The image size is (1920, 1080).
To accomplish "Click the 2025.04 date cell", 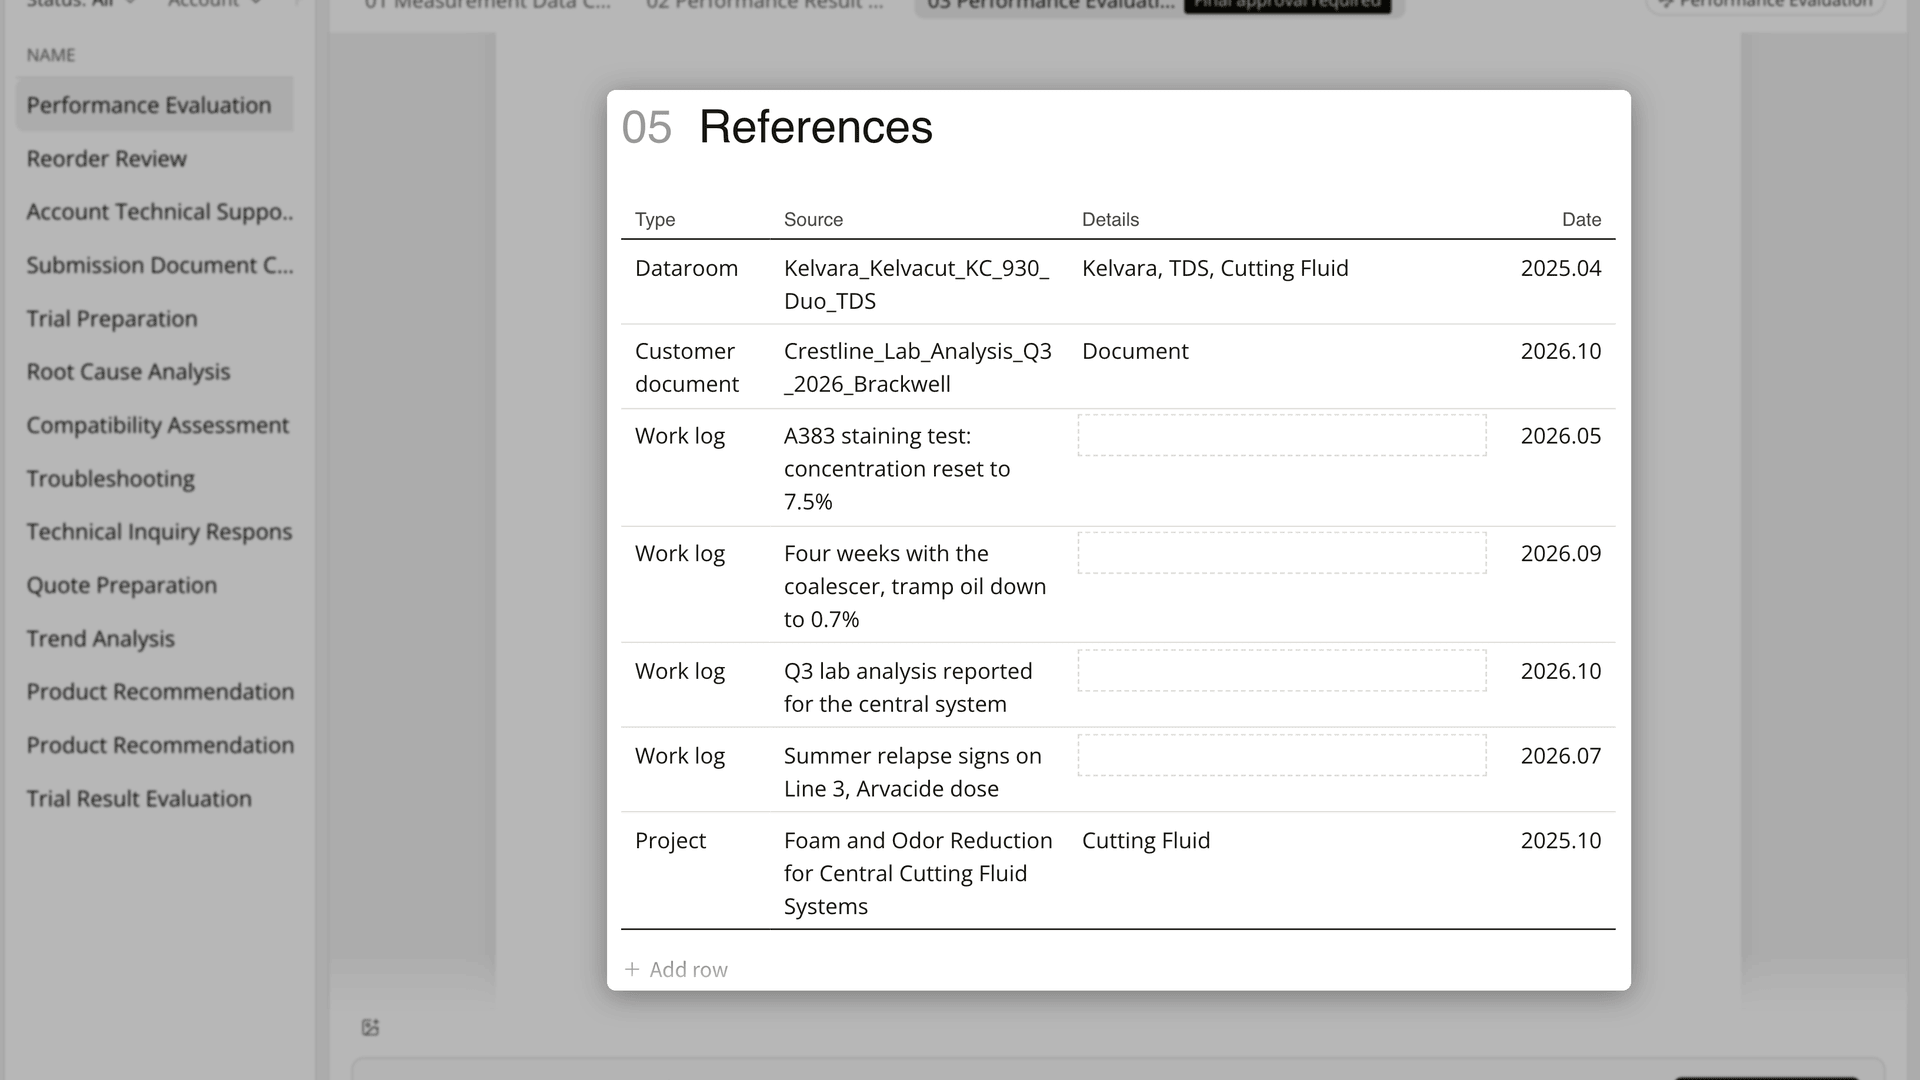I will [1560, 268].
